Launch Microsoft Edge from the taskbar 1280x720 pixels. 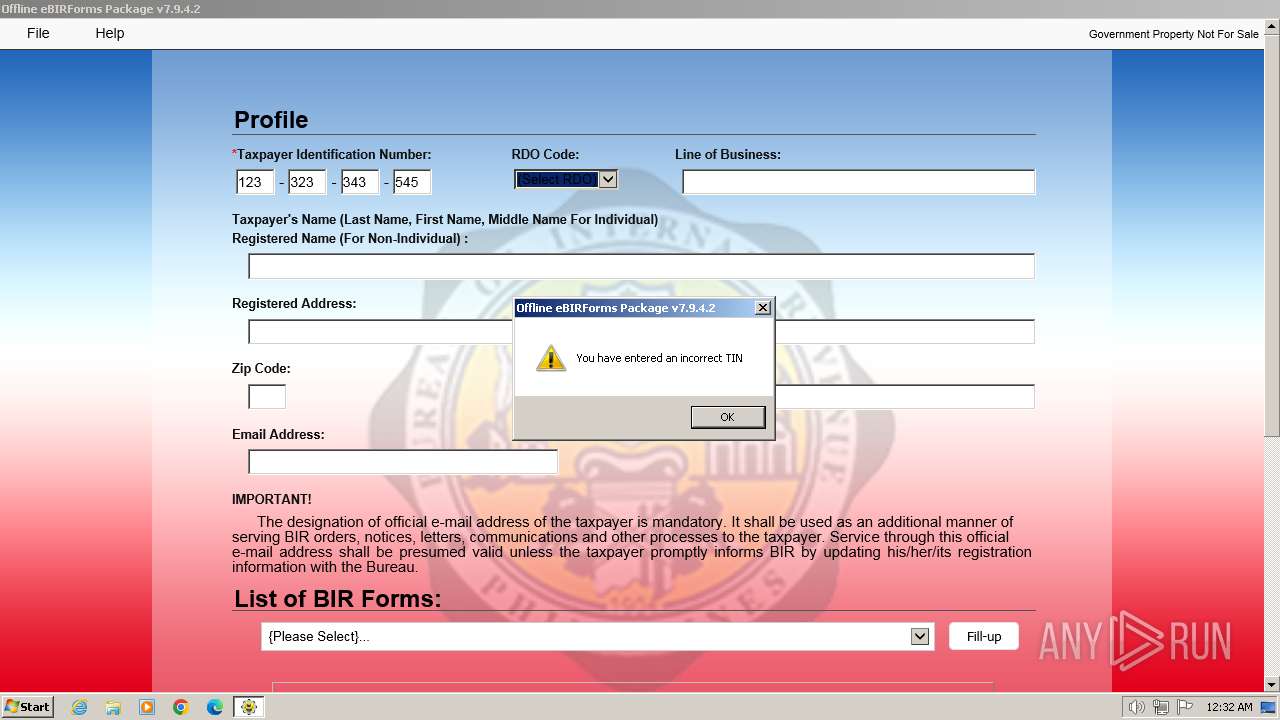(x=215, y=707)
